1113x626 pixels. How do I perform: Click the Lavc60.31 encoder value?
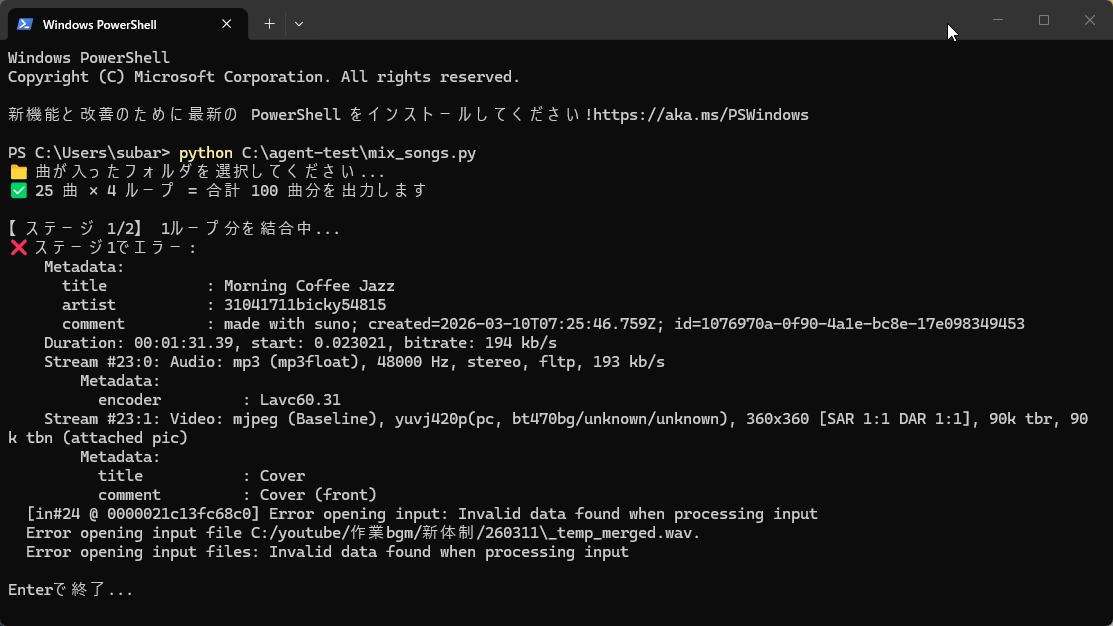point(300,400)
